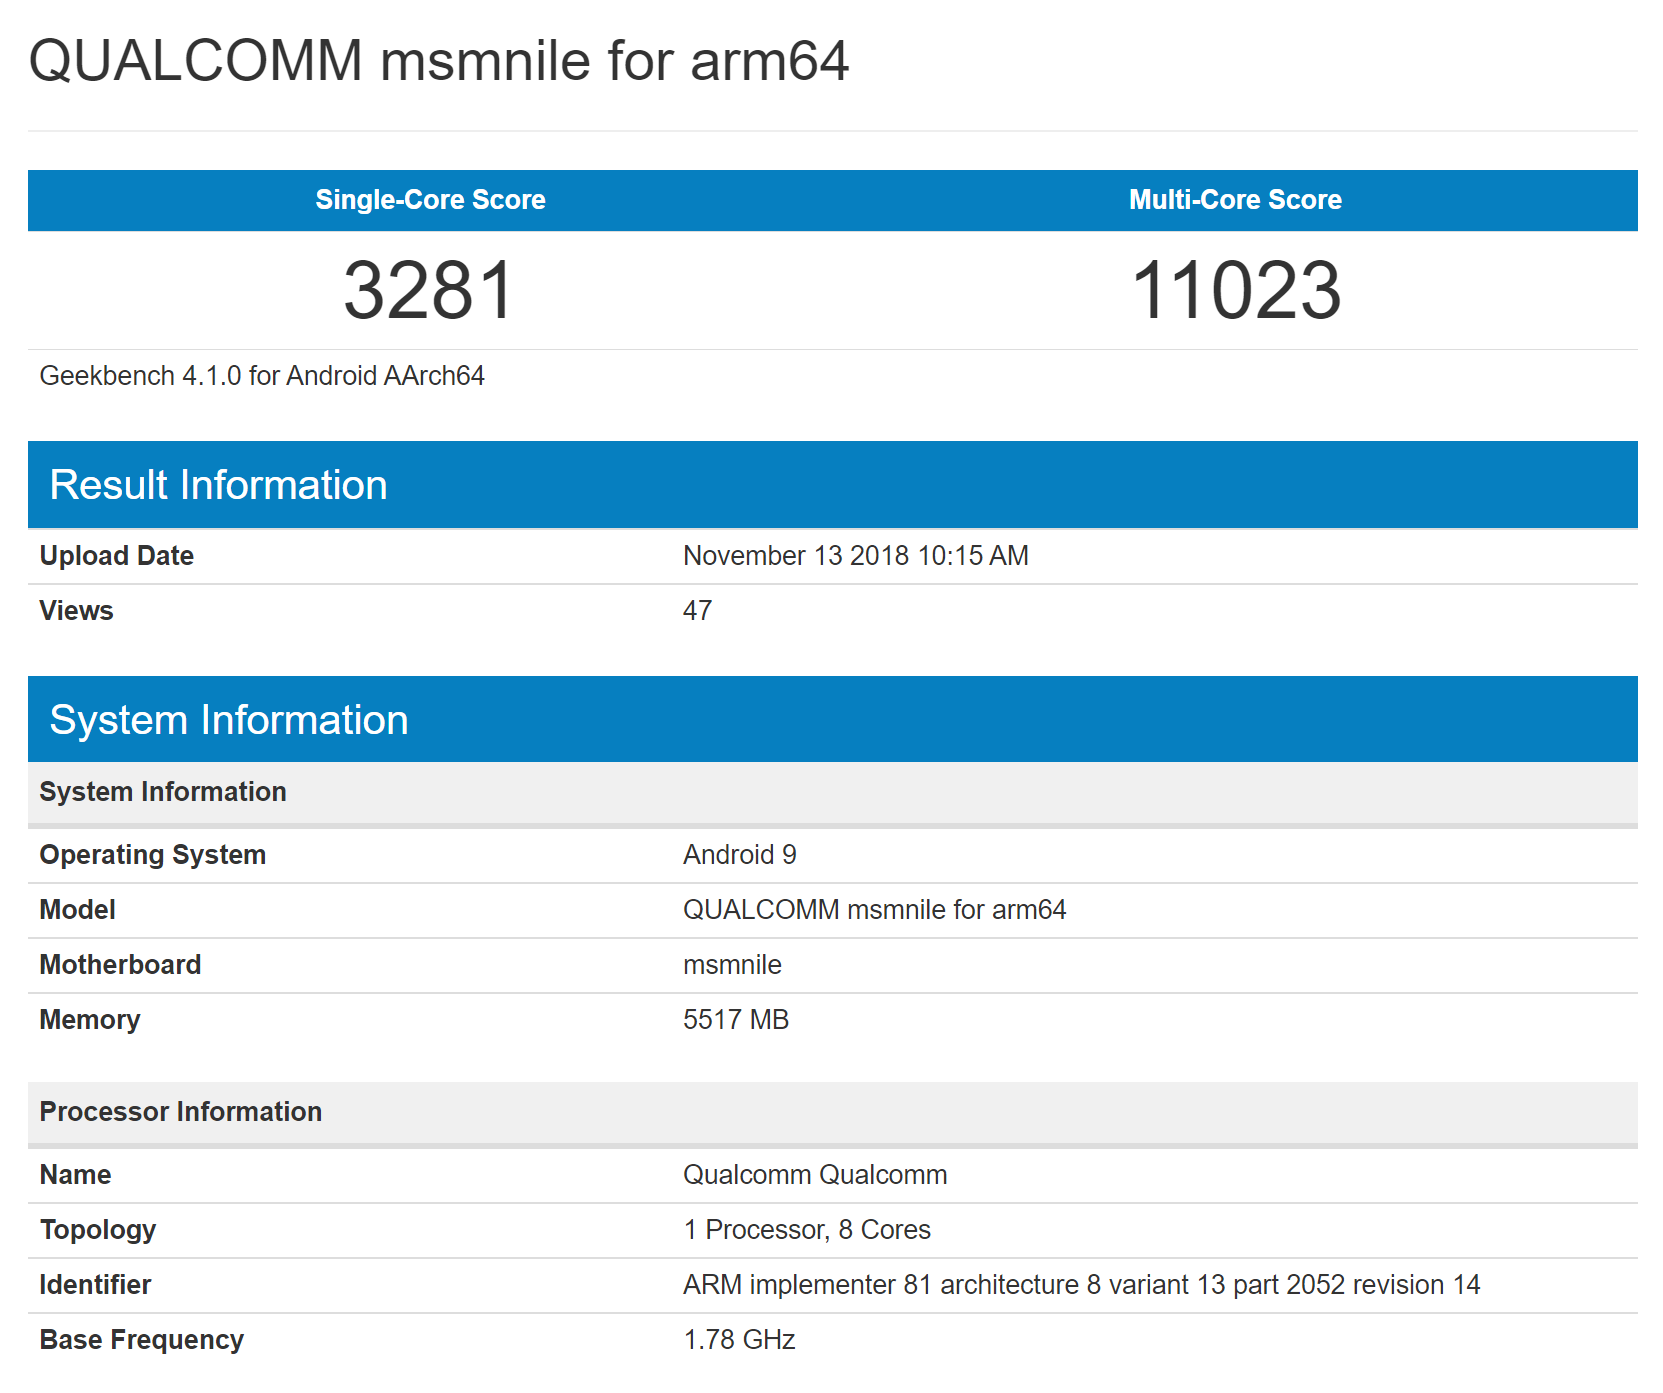Click the Geekbench 4.1.0 for Android AArch64 text

[262, 376]
